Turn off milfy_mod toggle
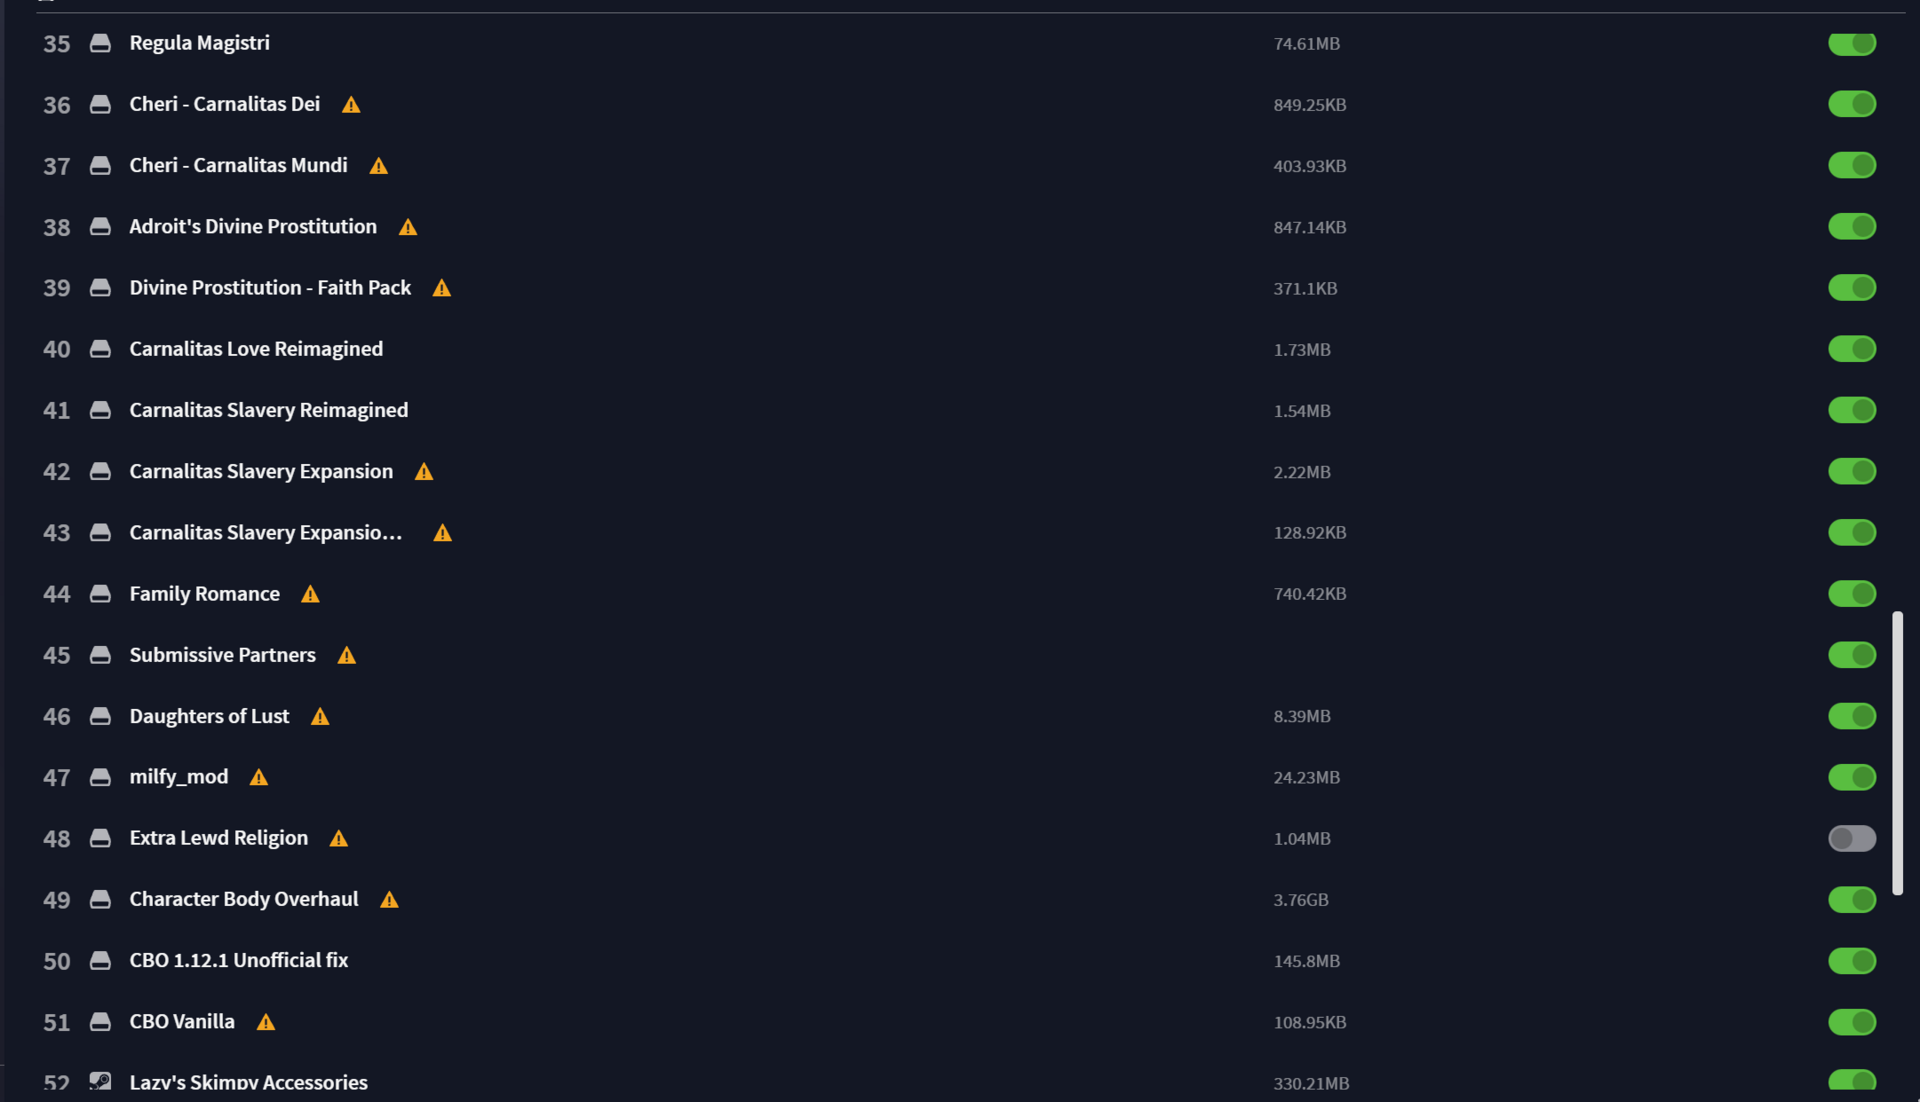Screen dimensions: 1920x1102 click(1852, 777)
